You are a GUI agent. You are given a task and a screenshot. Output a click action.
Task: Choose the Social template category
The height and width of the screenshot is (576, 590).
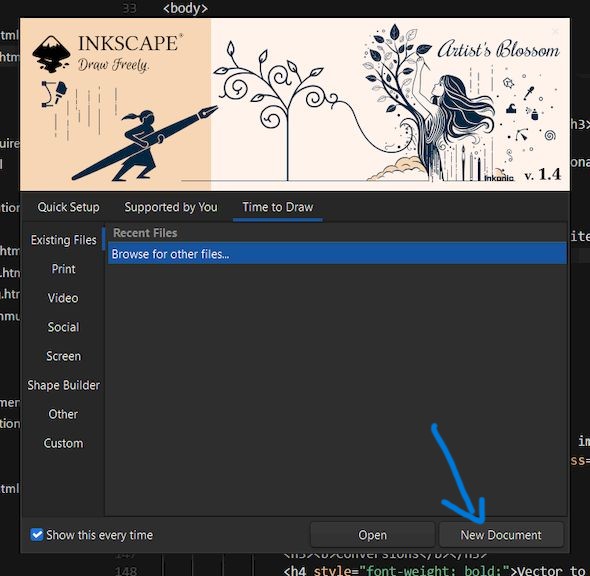coord(63,327)
